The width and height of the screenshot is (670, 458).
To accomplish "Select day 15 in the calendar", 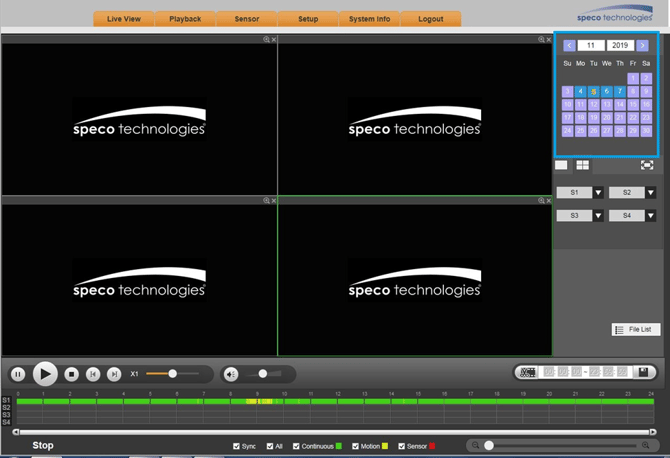I will click(633, 105).
